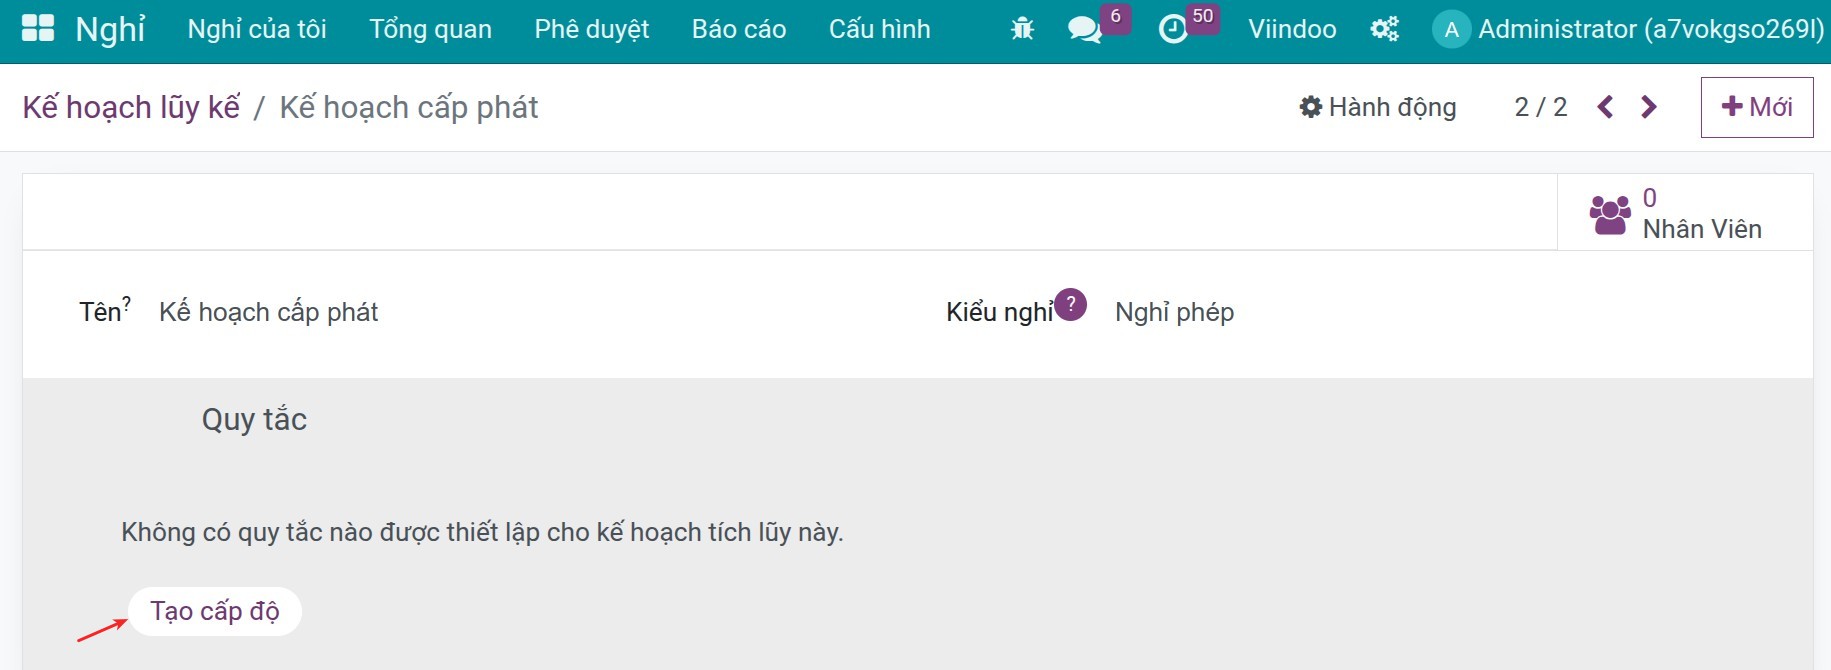Click the Kiểu nghỉ field label
This screenshot has height=670, width=1831.
pos(999,312)
